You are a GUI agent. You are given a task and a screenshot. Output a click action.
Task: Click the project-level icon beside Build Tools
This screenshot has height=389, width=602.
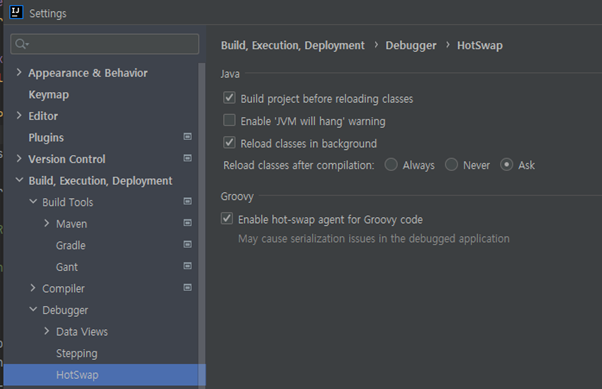[187, 201]
